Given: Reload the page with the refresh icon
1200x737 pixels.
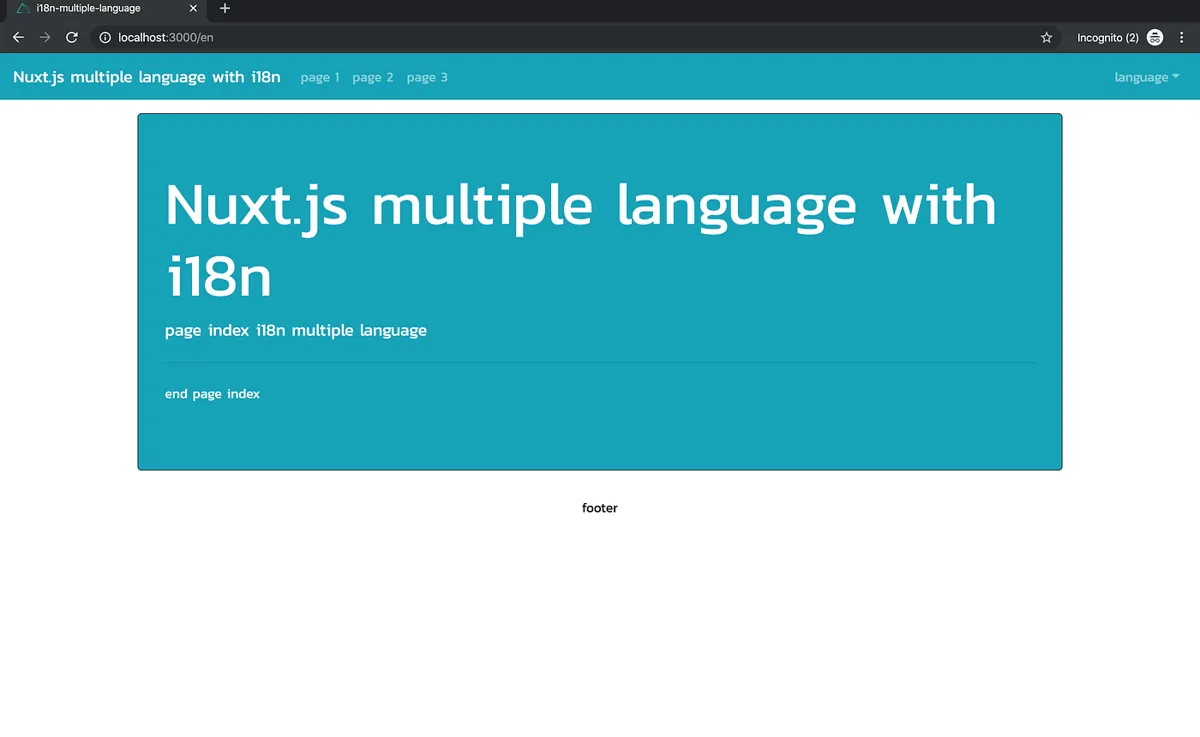Looking at the screenshot, I should [x=72, y=37].
